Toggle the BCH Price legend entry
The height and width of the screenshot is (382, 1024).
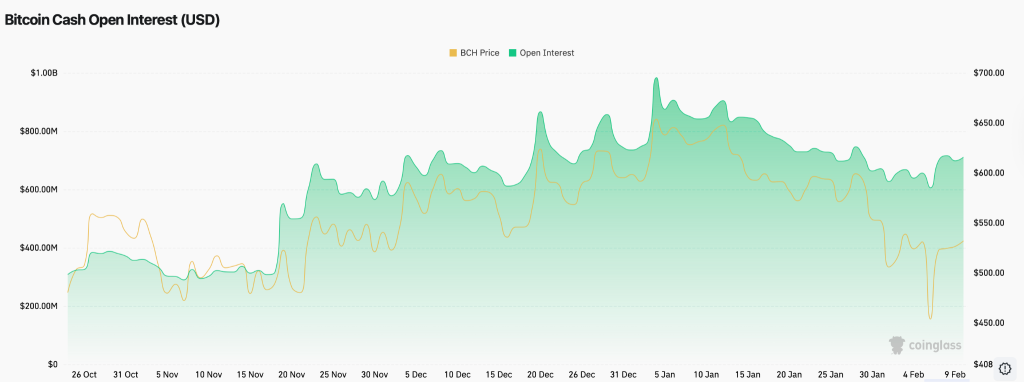(474, 53)
